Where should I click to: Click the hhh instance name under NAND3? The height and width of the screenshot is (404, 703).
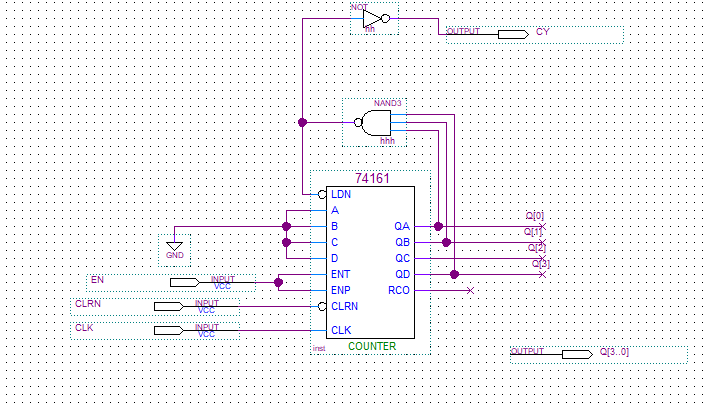(x=387, y=141)
